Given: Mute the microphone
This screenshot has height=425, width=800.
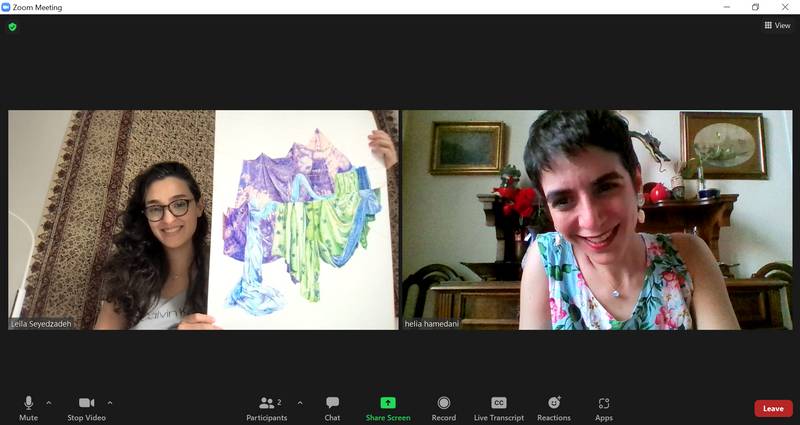Looking at the screenshot, I should coord(28,406).
